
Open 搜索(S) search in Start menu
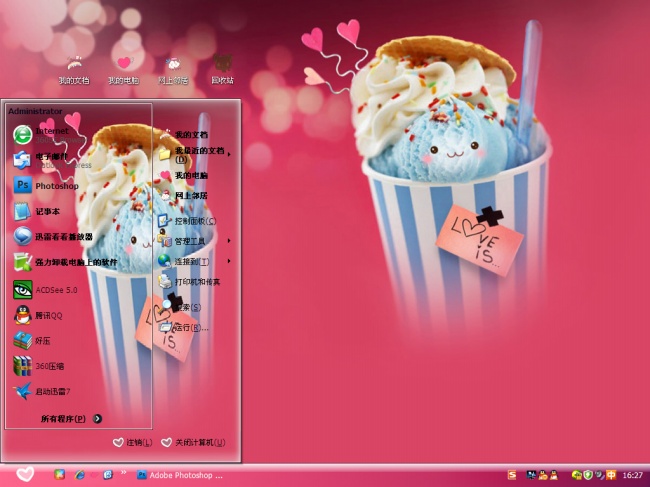[180, 307]
